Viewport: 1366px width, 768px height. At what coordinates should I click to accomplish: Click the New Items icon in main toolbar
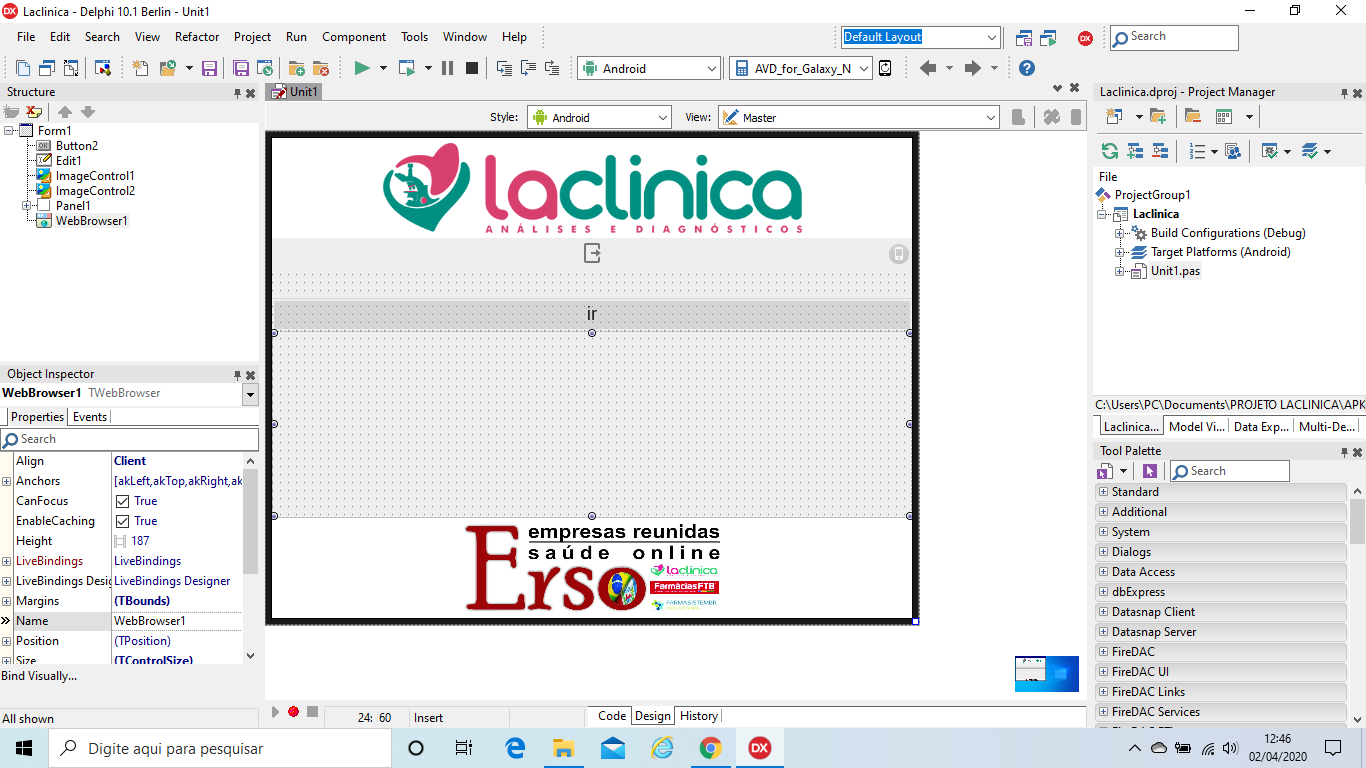coord(141,68)
